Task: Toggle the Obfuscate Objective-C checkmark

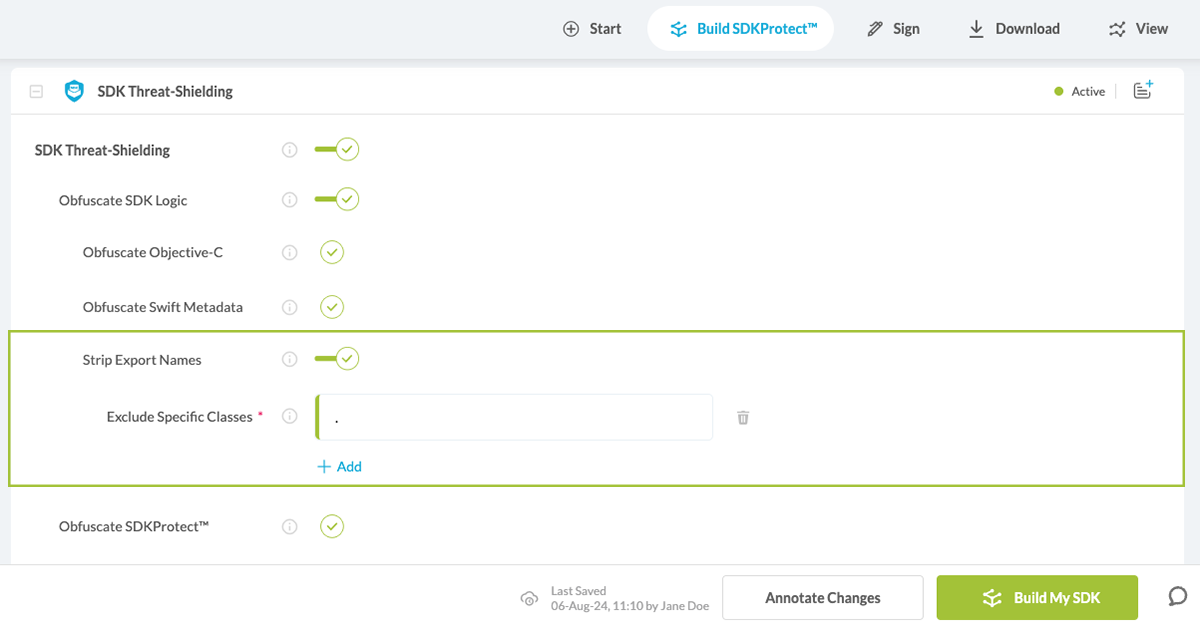Action: click(x=331, y=252)
